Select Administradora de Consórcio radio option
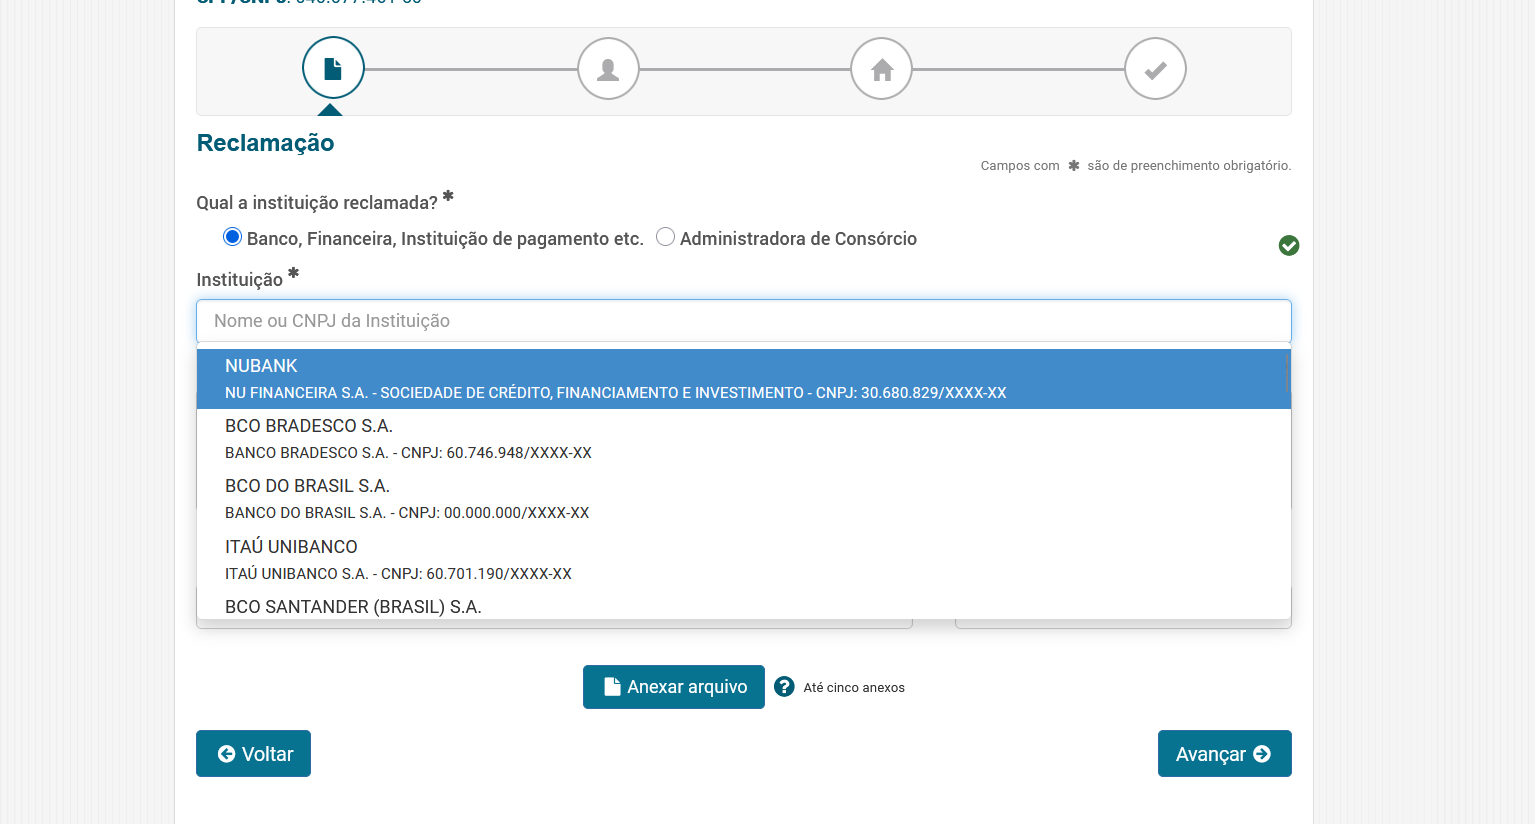1535x824 pixels. click(665, 237)
